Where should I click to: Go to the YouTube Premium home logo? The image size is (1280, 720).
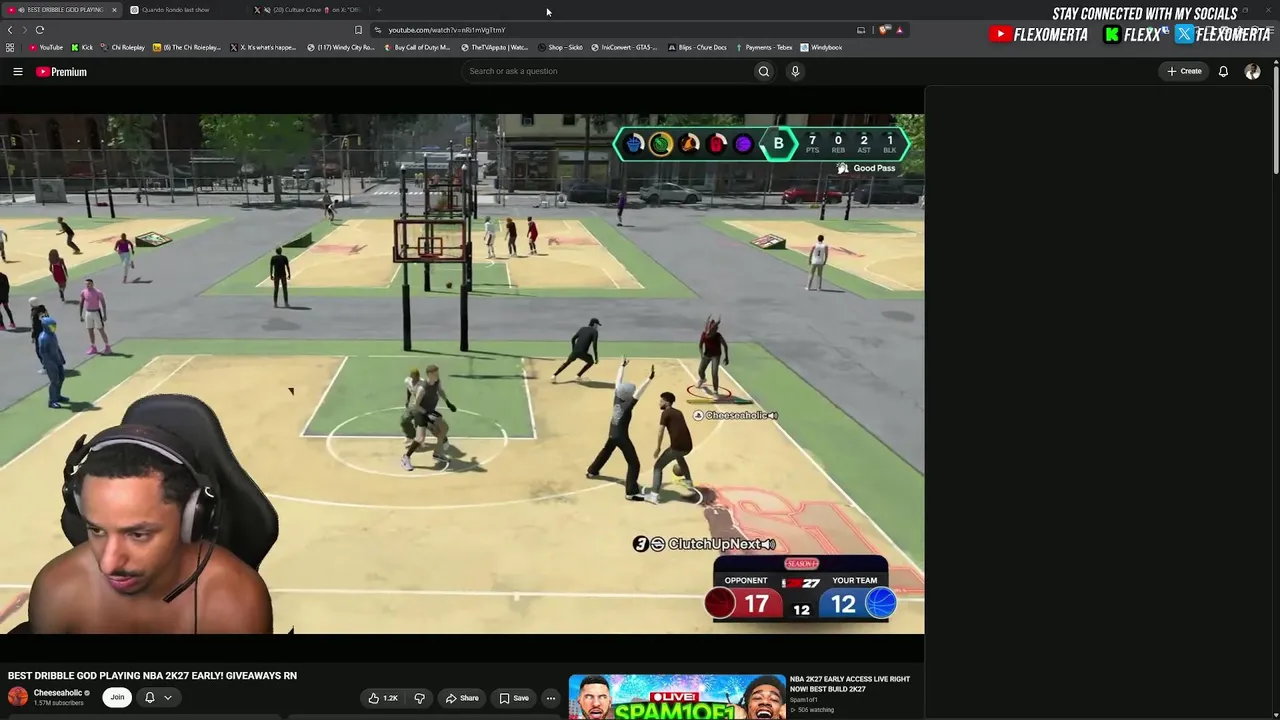point(62,72)
